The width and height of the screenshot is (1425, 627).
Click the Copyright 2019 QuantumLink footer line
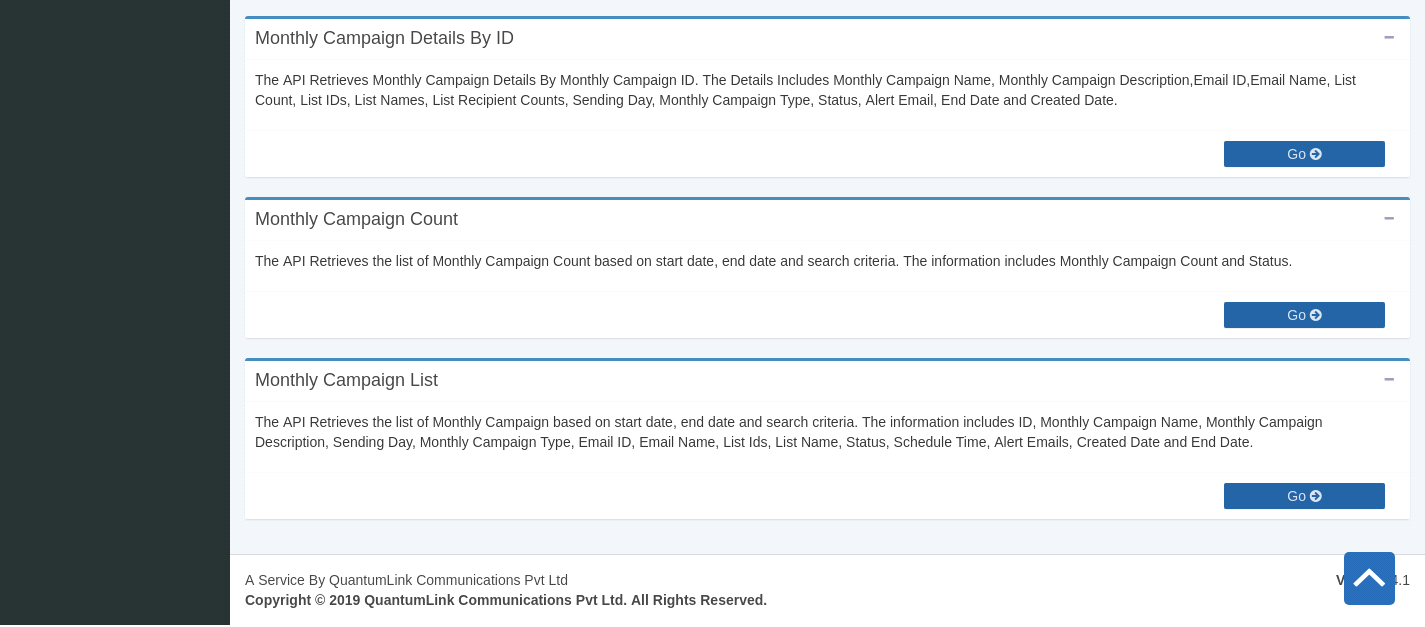(505, 600)
